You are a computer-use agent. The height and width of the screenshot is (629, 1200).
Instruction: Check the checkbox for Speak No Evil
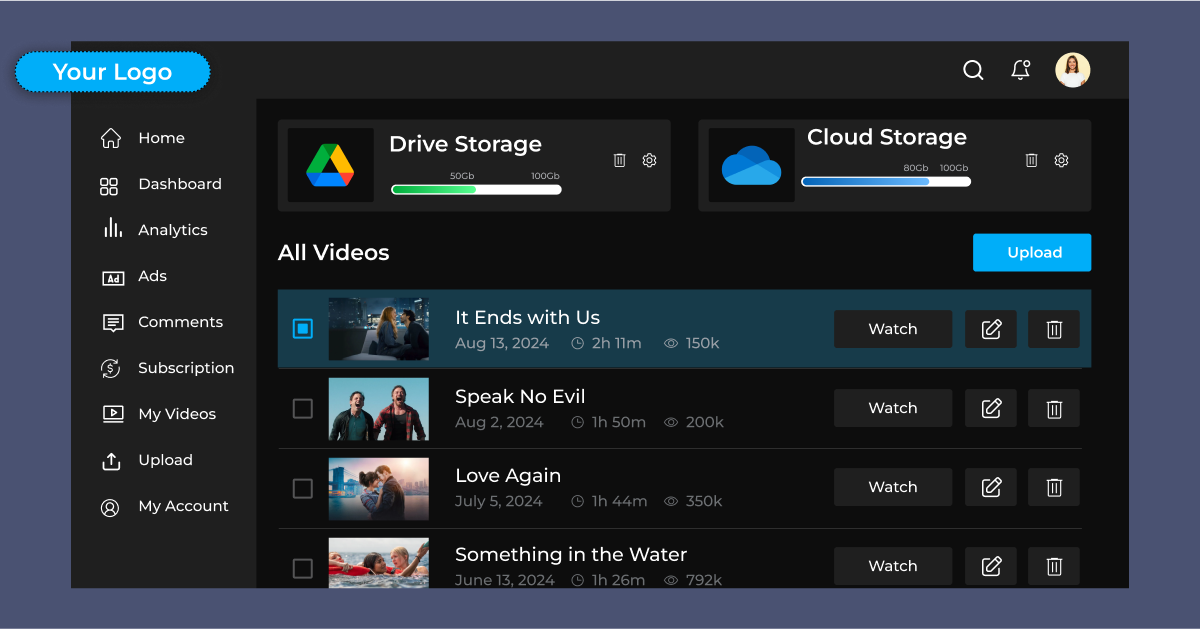coord(302,408)
